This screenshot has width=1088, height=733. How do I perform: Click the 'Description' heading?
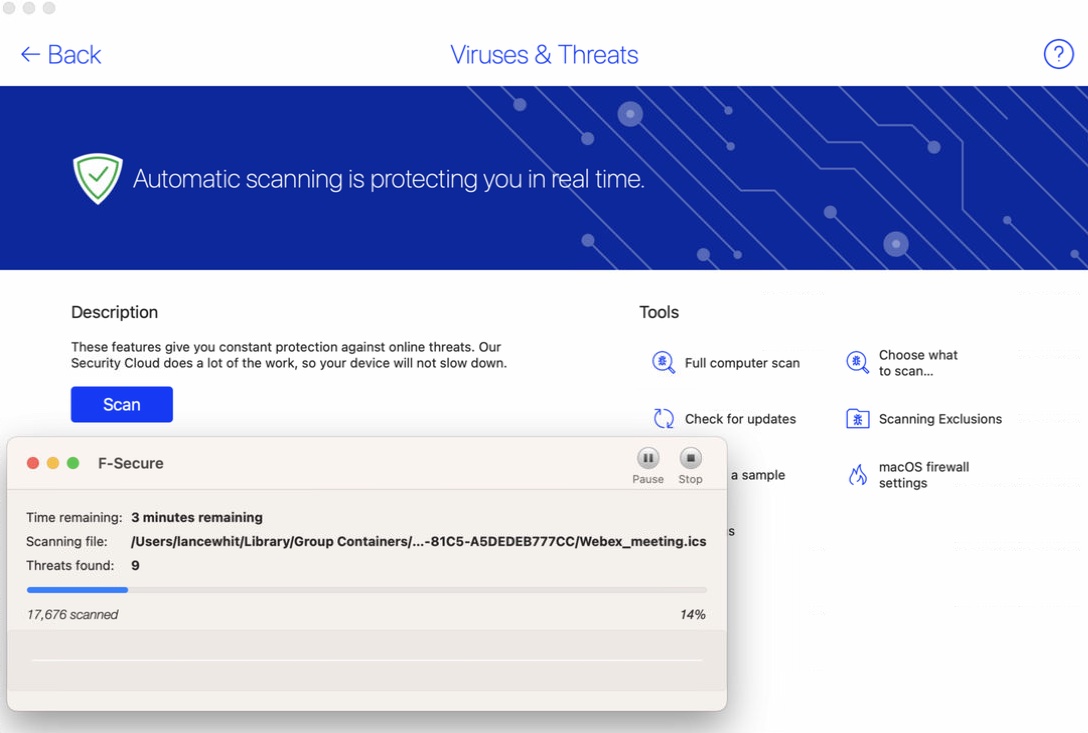tap(114, 312)
